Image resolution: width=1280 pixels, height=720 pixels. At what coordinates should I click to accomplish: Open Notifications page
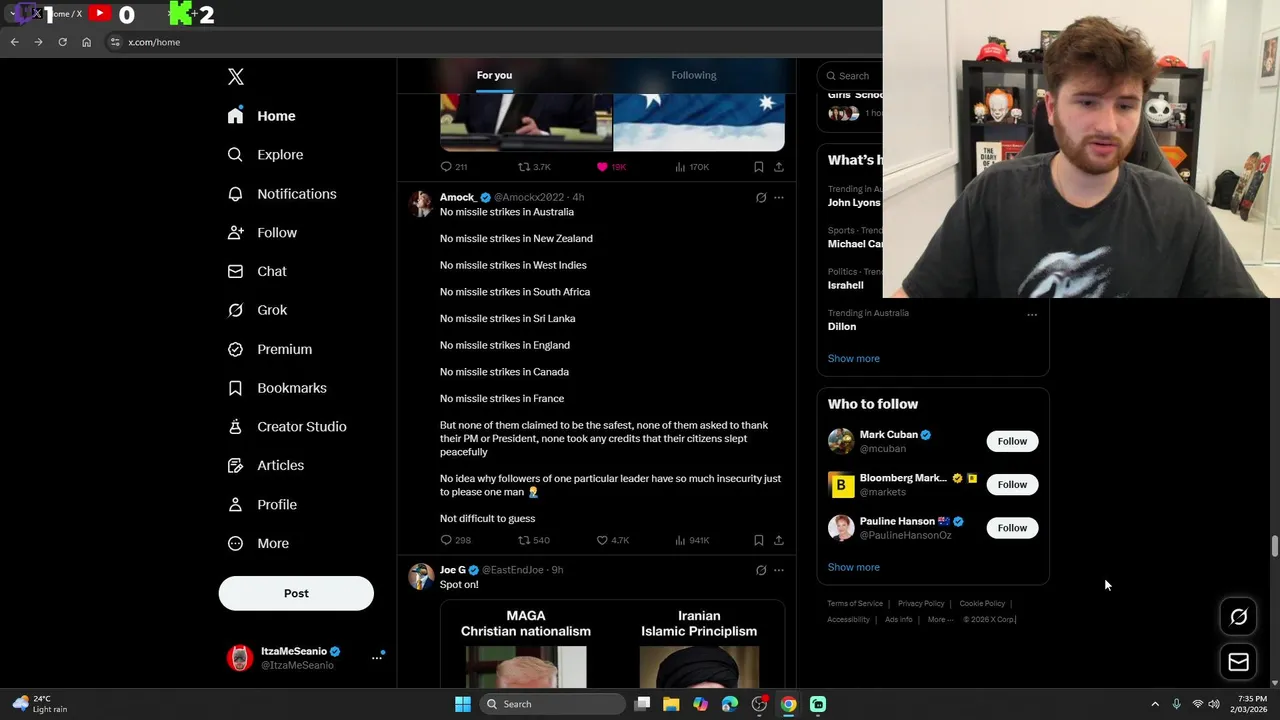(x=282, y=194)
